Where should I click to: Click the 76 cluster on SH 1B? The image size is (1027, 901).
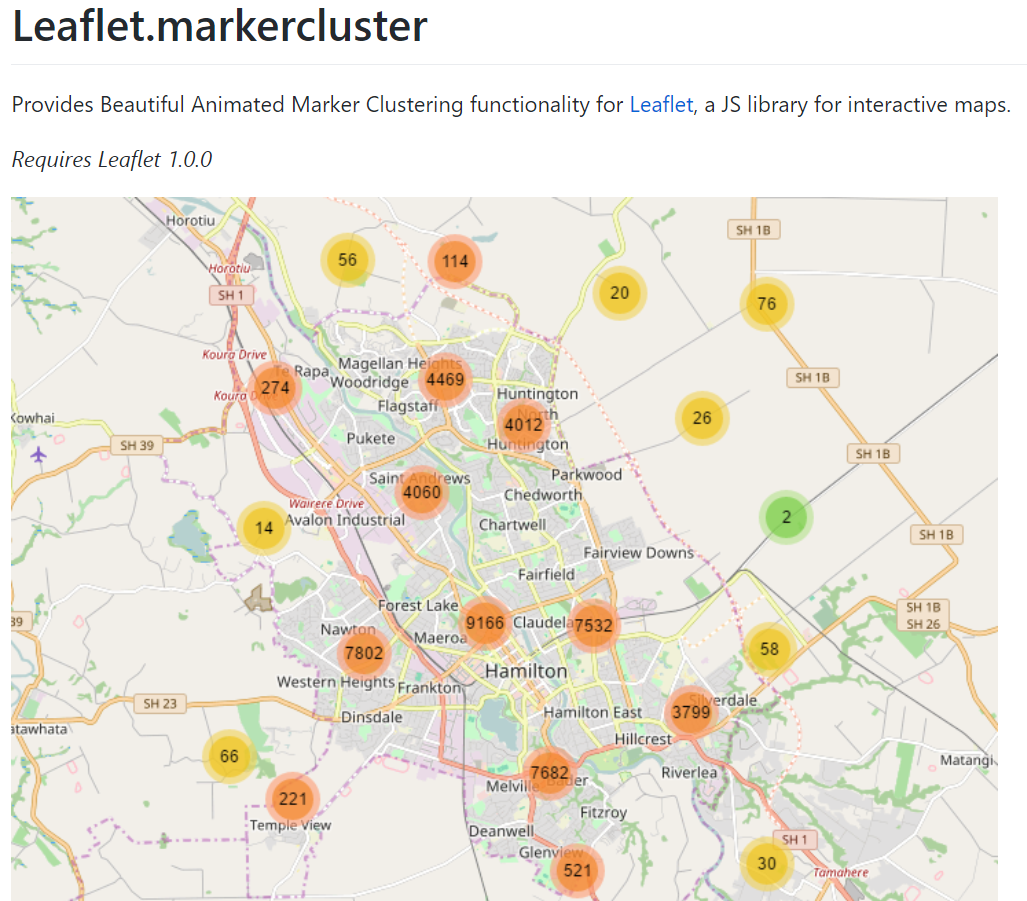(766, 304)
